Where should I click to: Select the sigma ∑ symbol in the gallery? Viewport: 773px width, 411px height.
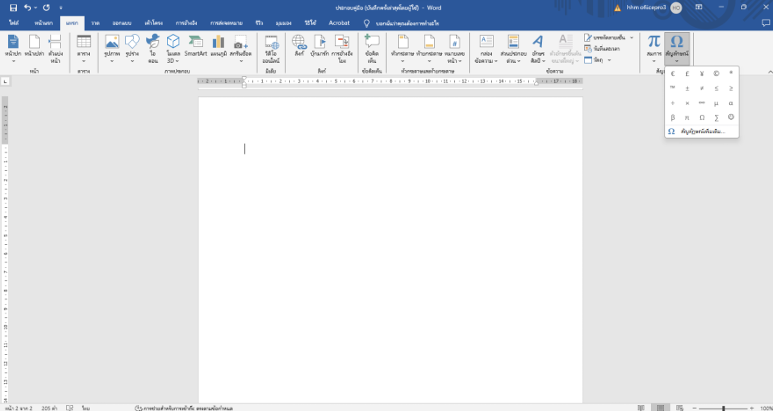point(716,117)
